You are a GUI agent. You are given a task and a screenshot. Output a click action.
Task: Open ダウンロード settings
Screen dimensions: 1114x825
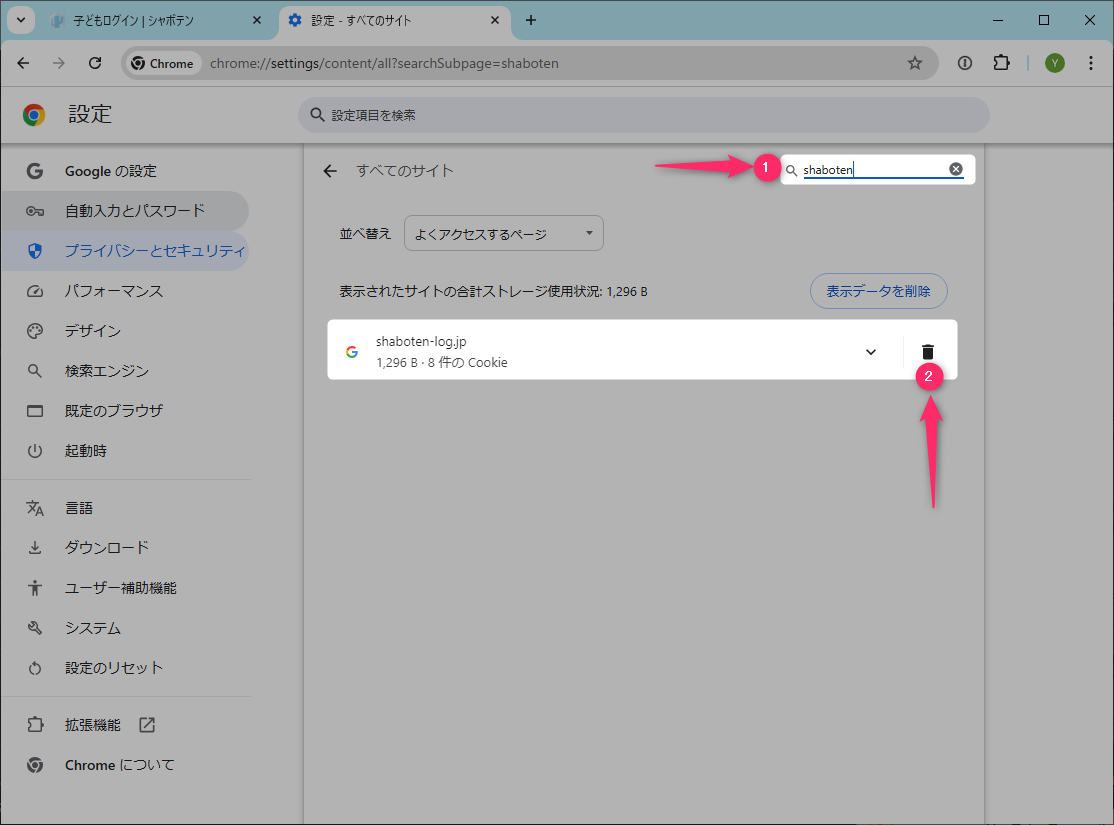click(x=107, y=547)
